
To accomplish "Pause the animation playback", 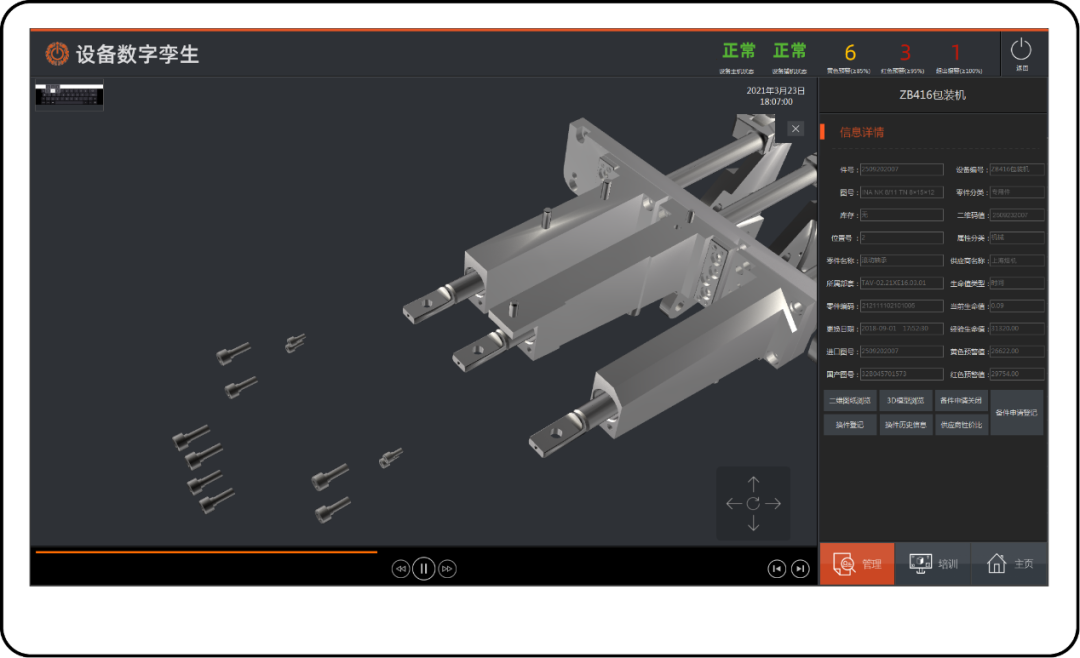I will click(424, 569).
